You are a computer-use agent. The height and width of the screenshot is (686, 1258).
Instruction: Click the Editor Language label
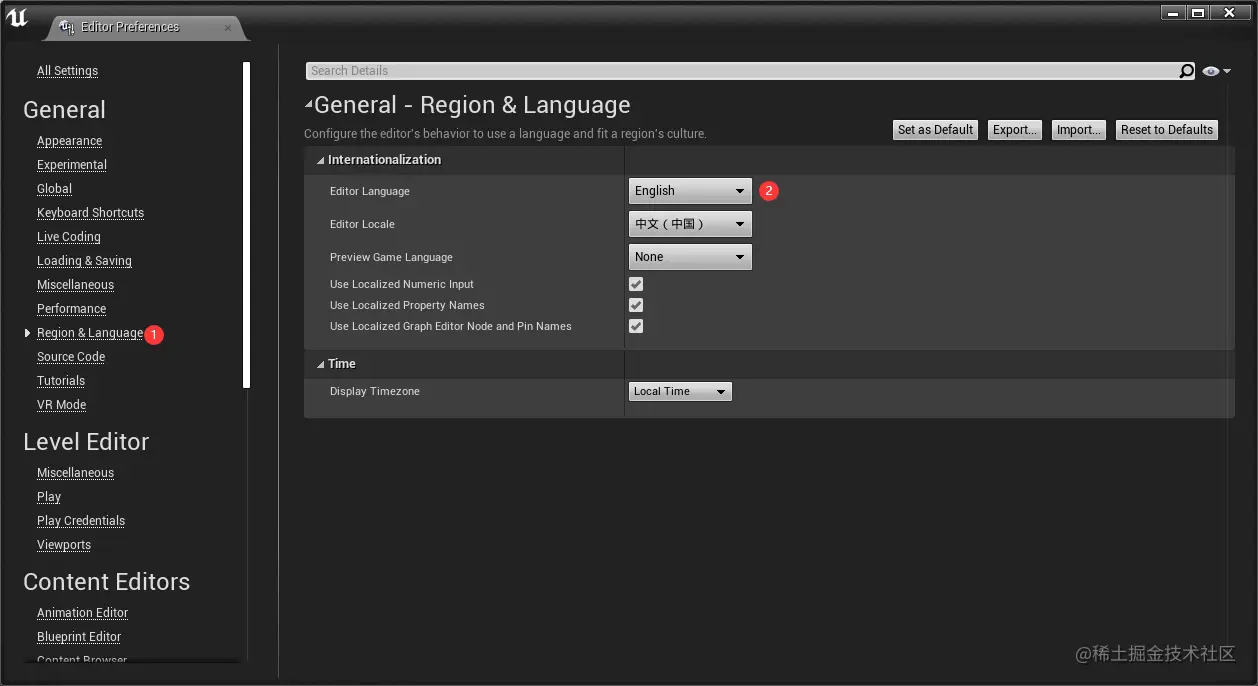point(370,191)
